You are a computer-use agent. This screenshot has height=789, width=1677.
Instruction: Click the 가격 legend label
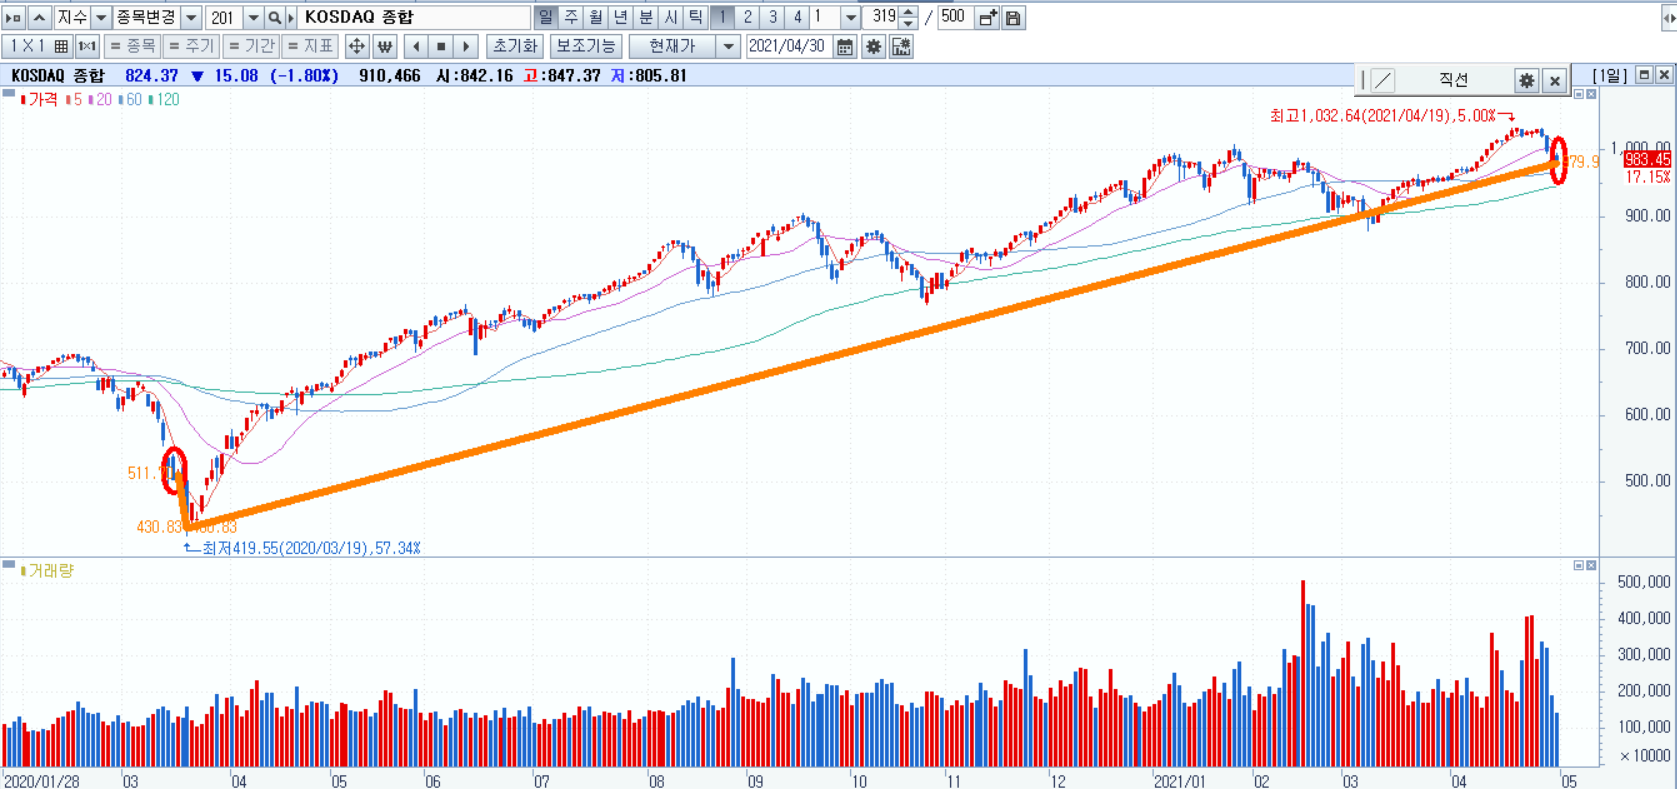40,99
